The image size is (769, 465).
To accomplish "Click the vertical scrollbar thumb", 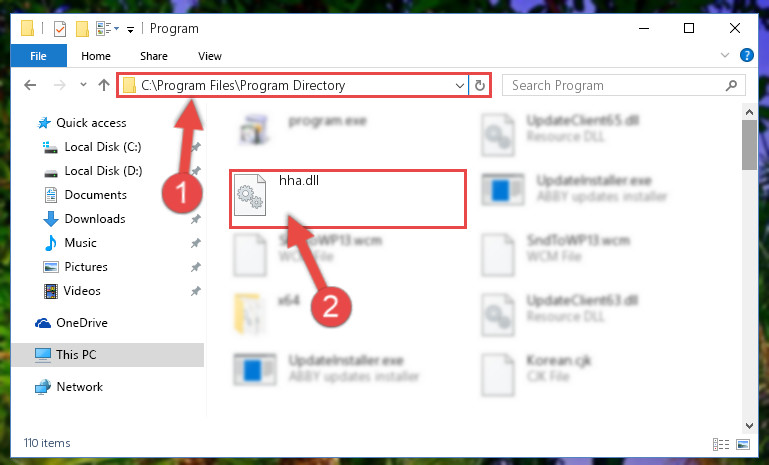I will pyautogui.click(x=749, y=145).
